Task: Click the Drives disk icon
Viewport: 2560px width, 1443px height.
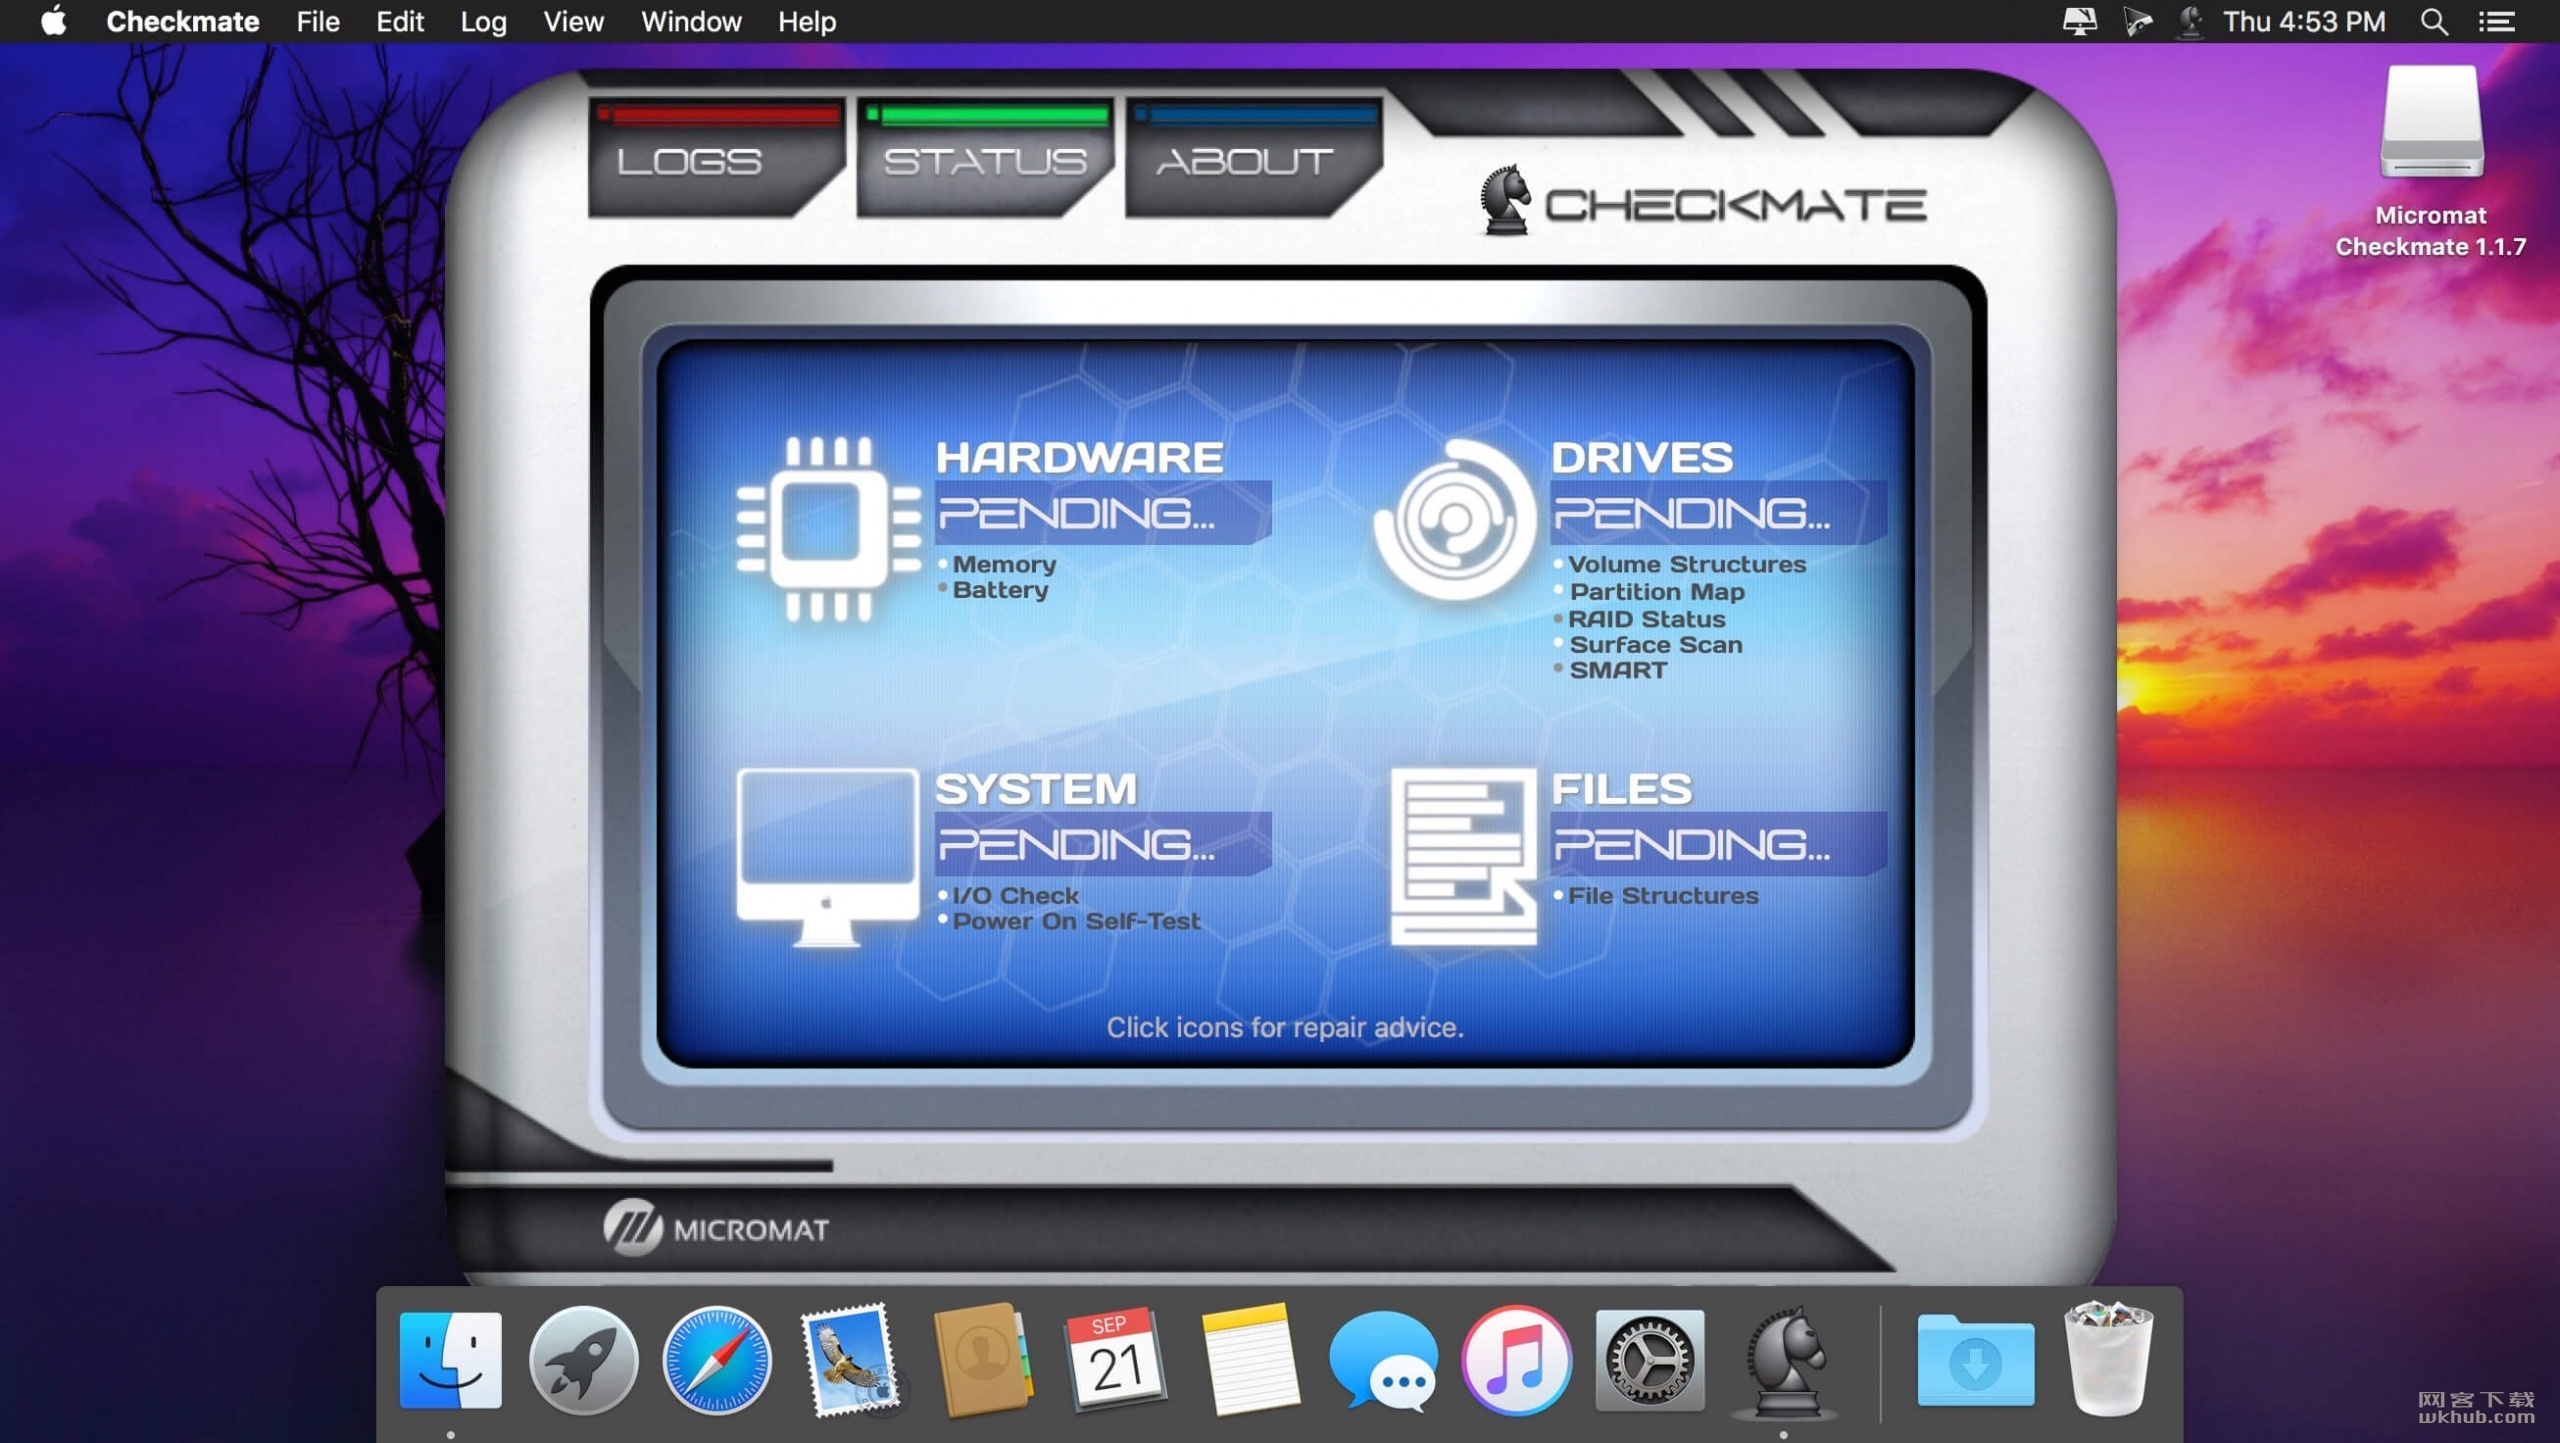Action: pos(1455,520)
